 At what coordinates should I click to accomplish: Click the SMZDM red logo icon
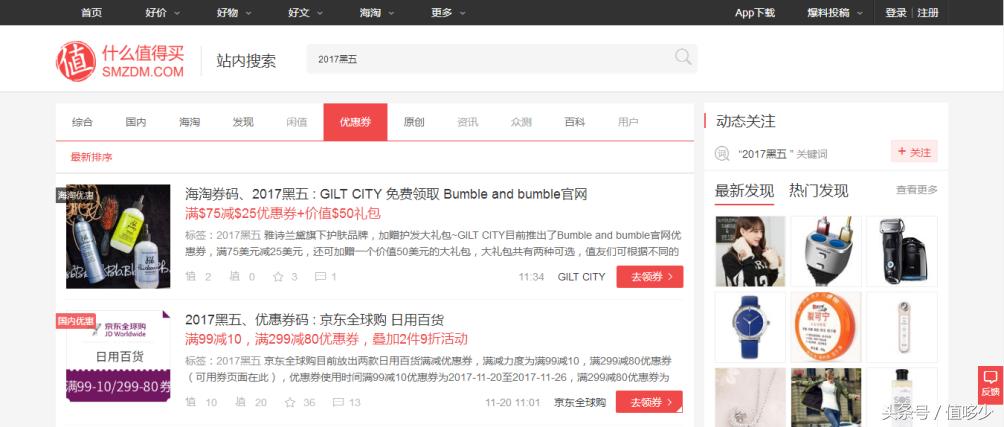(76, 61)
